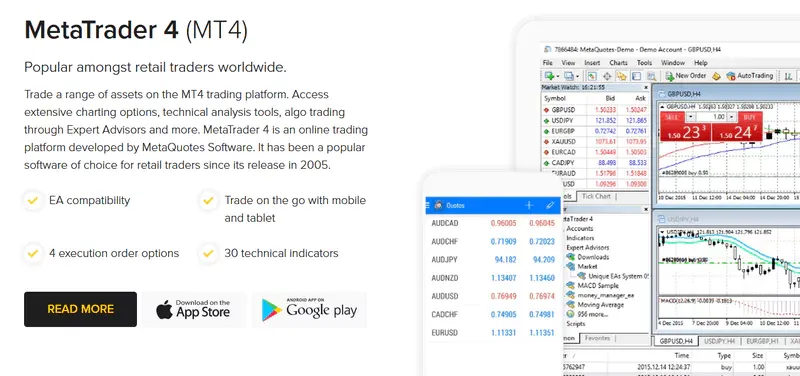Switch to the Favorites tab in Navigator

[x=598, y=338]
